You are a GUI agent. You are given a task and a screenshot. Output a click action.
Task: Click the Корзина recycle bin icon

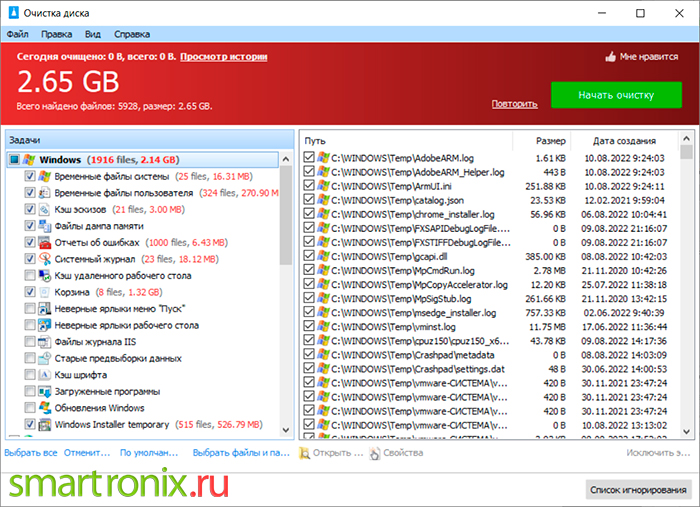(x=44, y=292)
